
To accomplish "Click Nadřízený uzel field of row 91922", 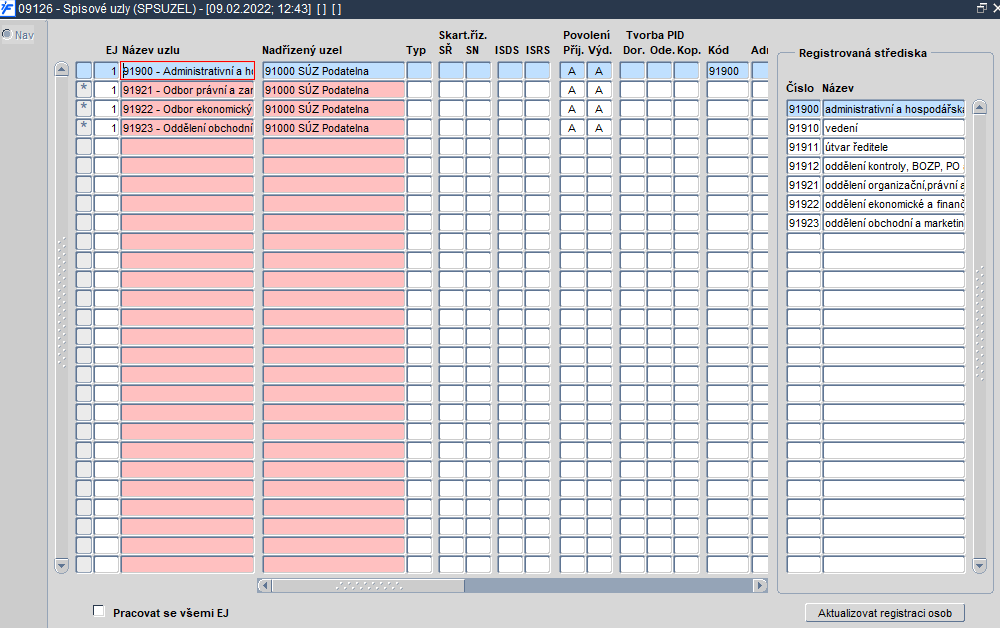I will pos(334,109).
